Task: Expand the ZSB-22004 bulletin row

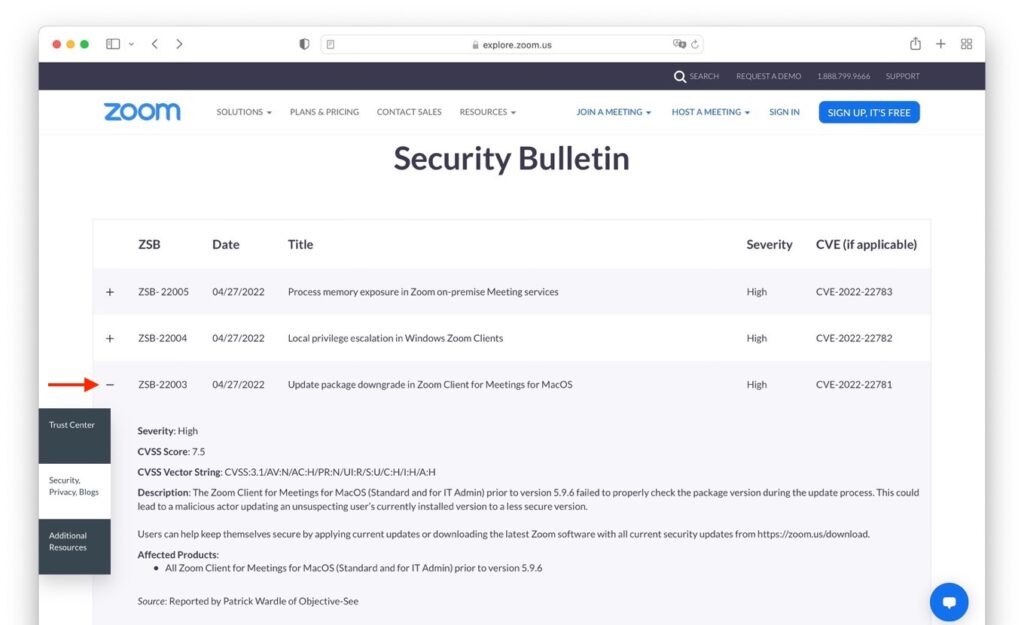Action: point(110,339)
